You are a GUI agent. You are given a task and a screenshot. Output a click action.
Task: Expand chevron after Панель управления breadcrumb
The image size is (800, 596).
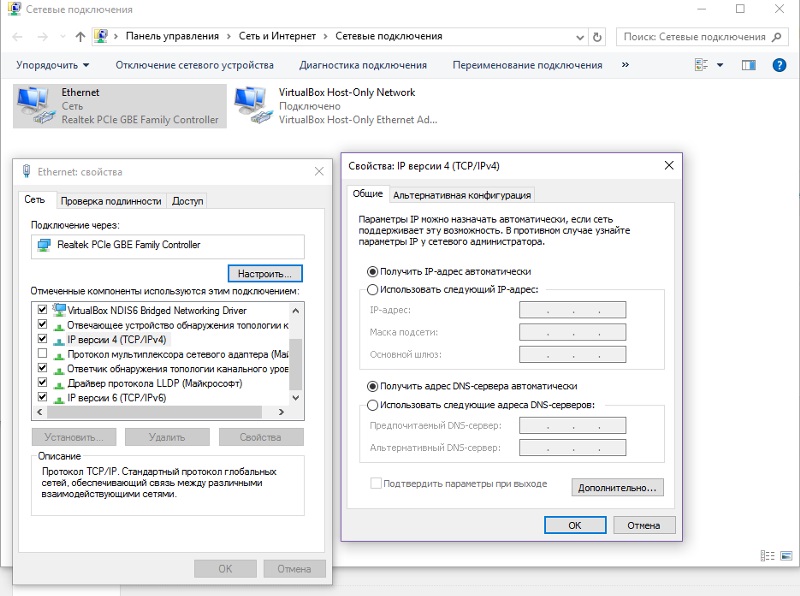point(228,36)
